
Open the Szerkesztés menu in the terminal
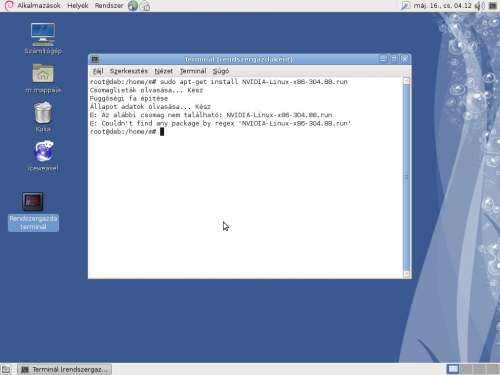coord(129,71)
